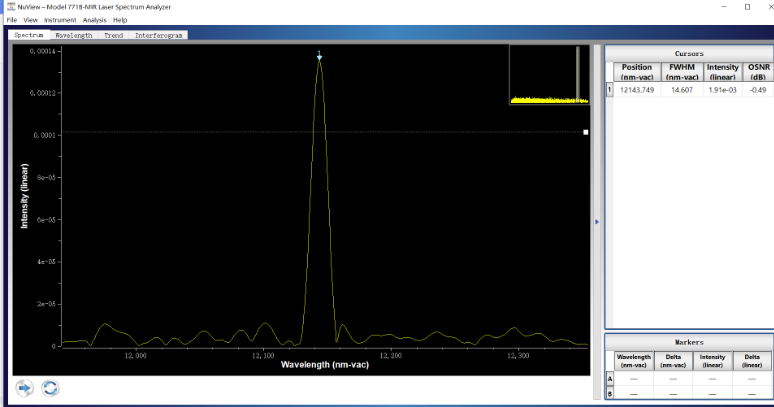
Task: Open the File menu
Action: (x=12, y=20)
